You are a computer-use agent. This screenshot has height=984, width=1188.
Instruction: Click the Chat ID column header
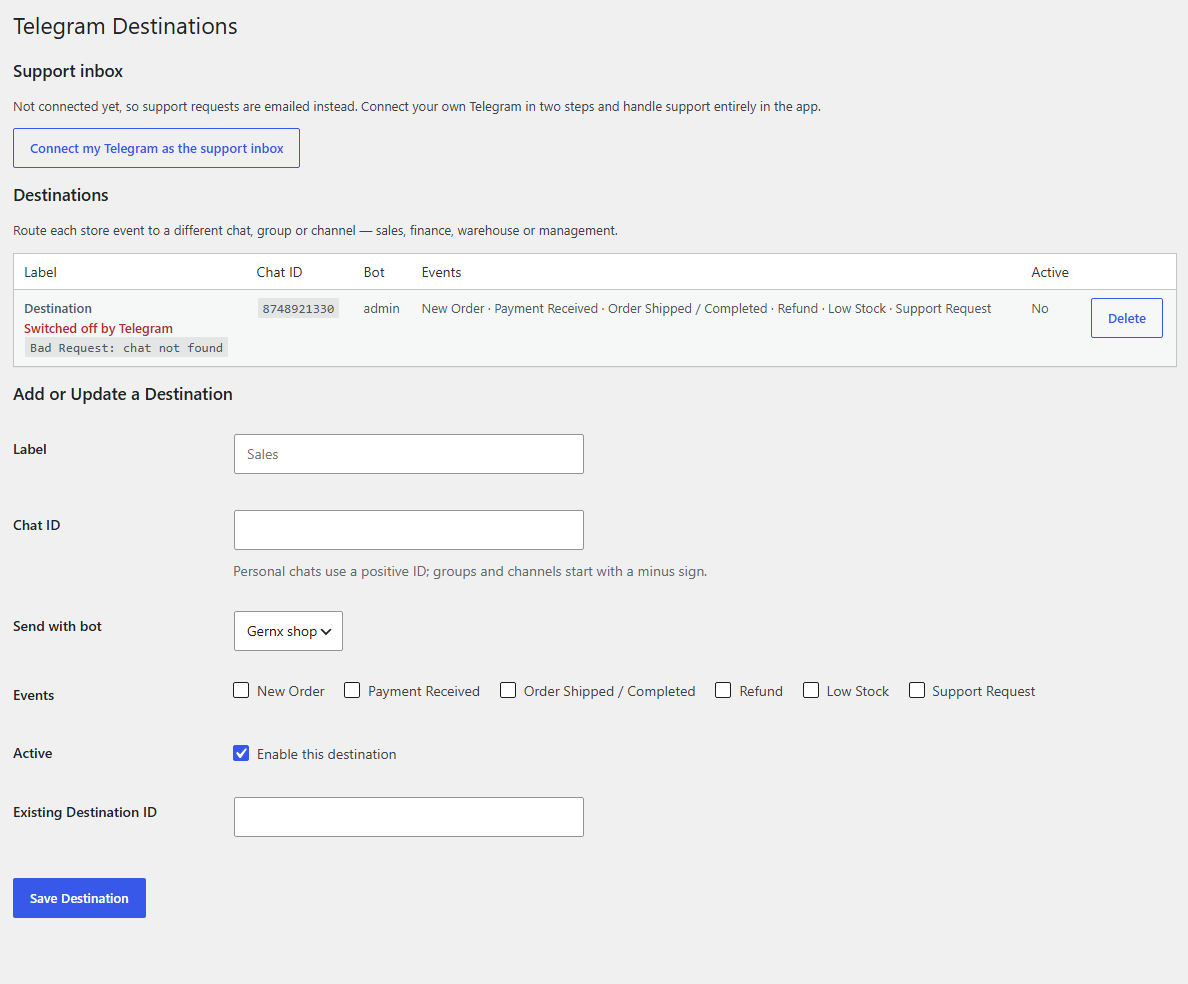tap(279, 272)
